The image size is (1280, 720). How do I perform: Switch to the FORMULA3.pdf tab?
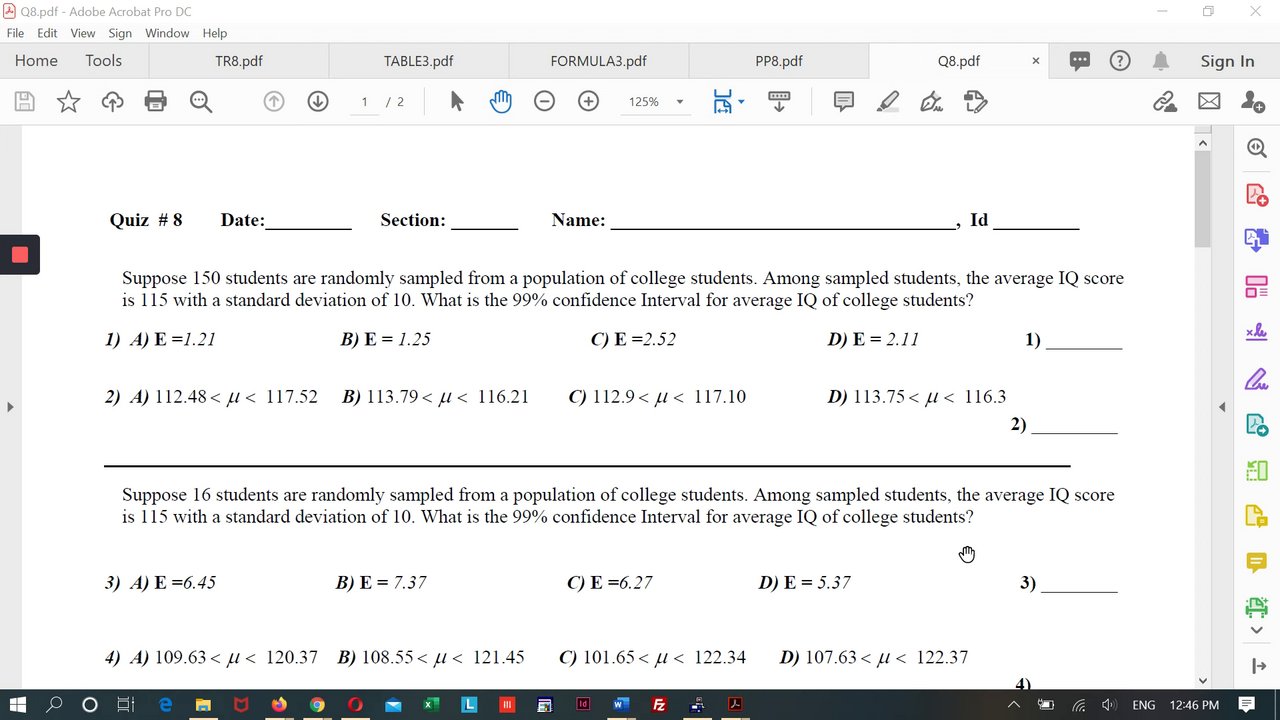pos(599,61)
